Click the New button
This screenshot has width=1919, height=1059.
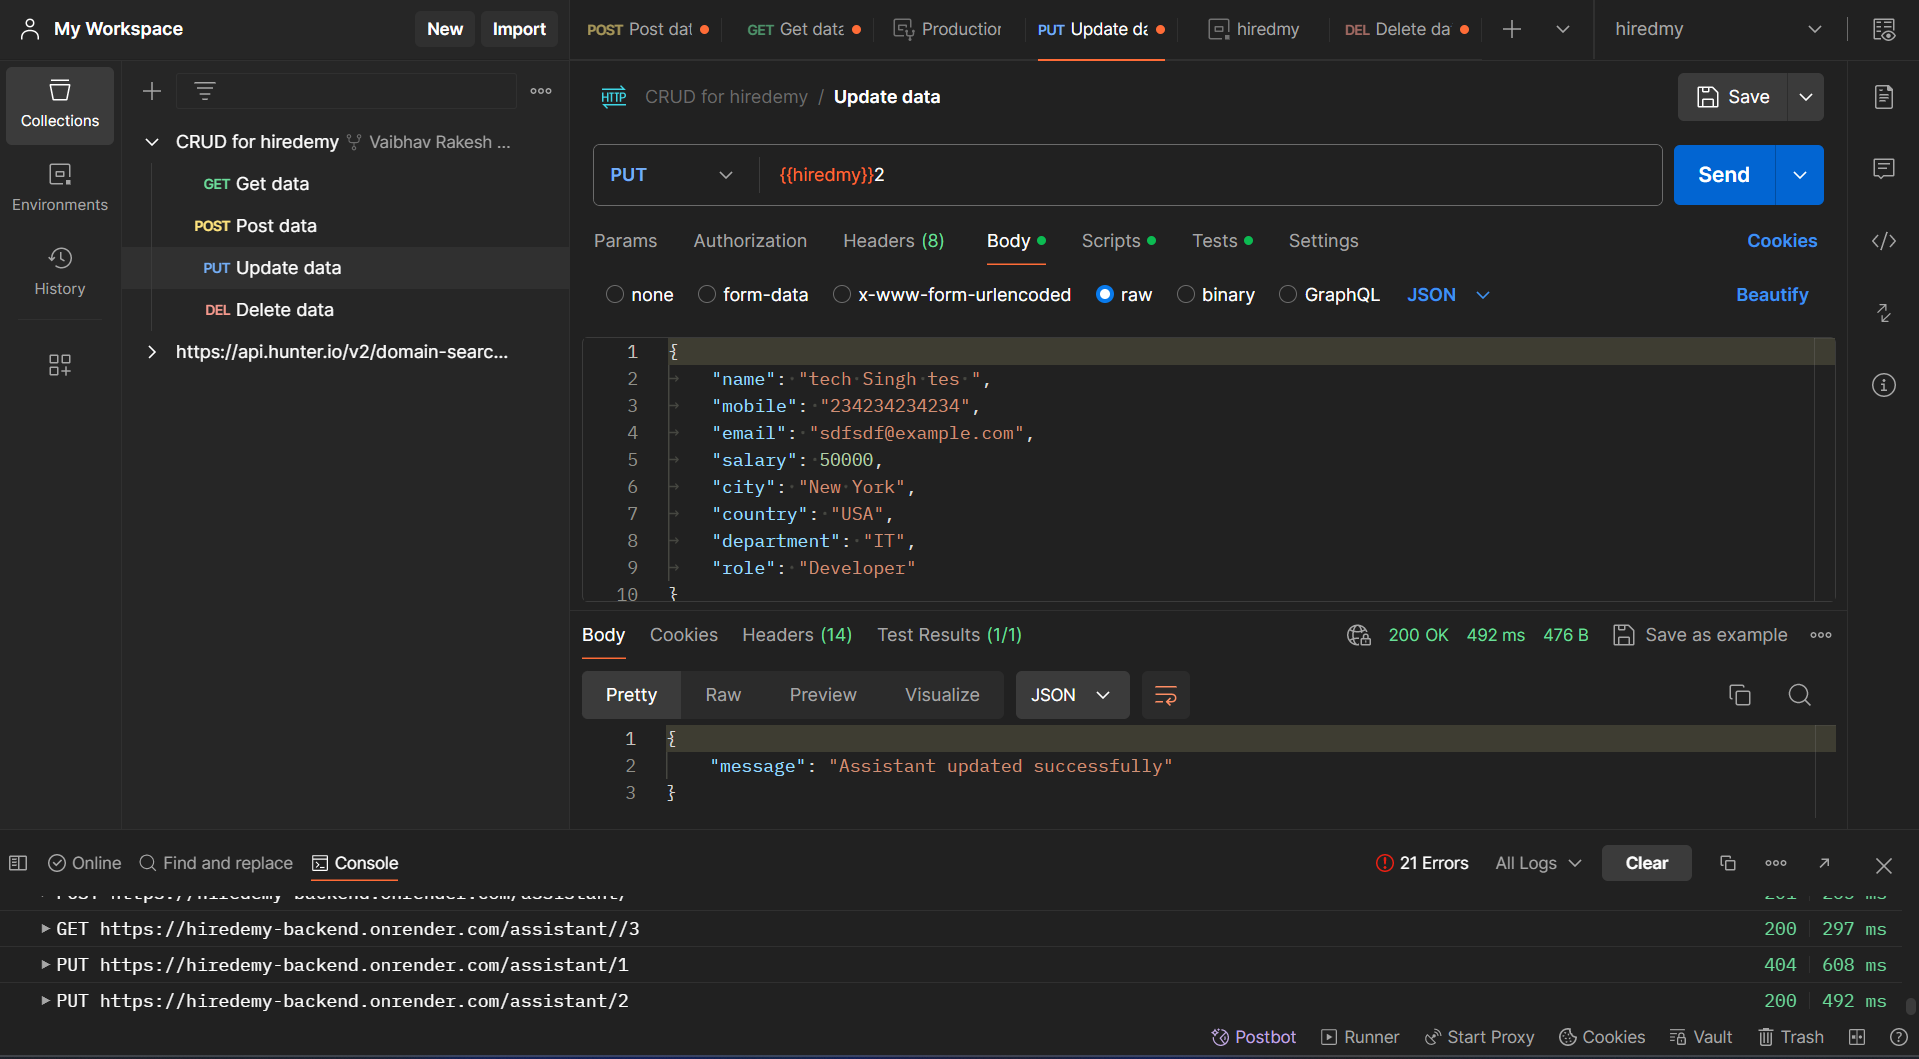pos(445,29)
